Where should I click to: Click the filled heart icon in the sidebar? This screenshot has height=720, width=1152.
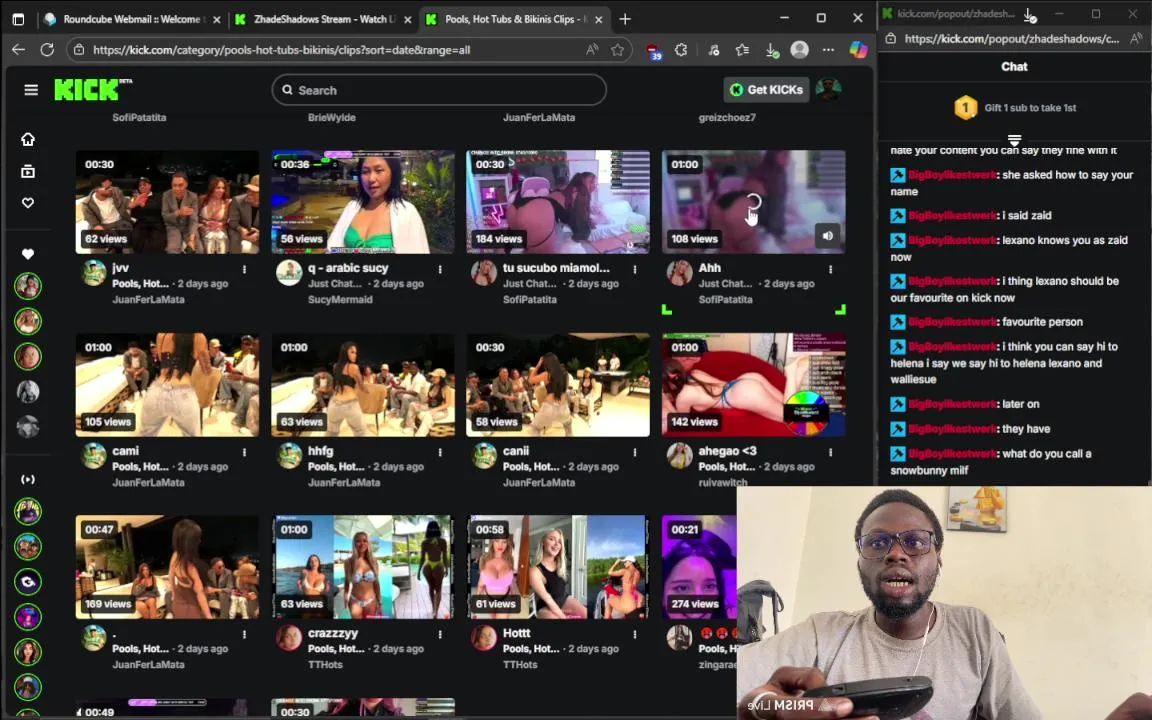click(28, 253)
